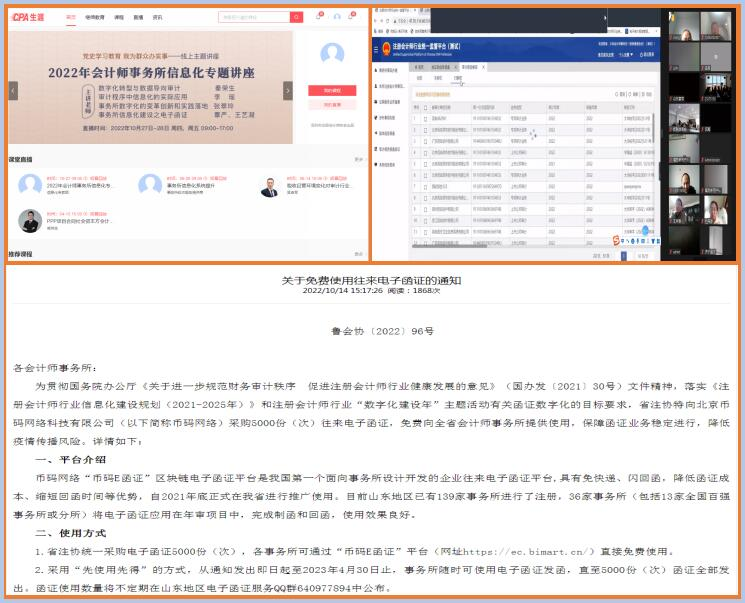Tick the checkbox in the second table row
Viewport: 745px width, 603px height.
[x=427, y=130]
